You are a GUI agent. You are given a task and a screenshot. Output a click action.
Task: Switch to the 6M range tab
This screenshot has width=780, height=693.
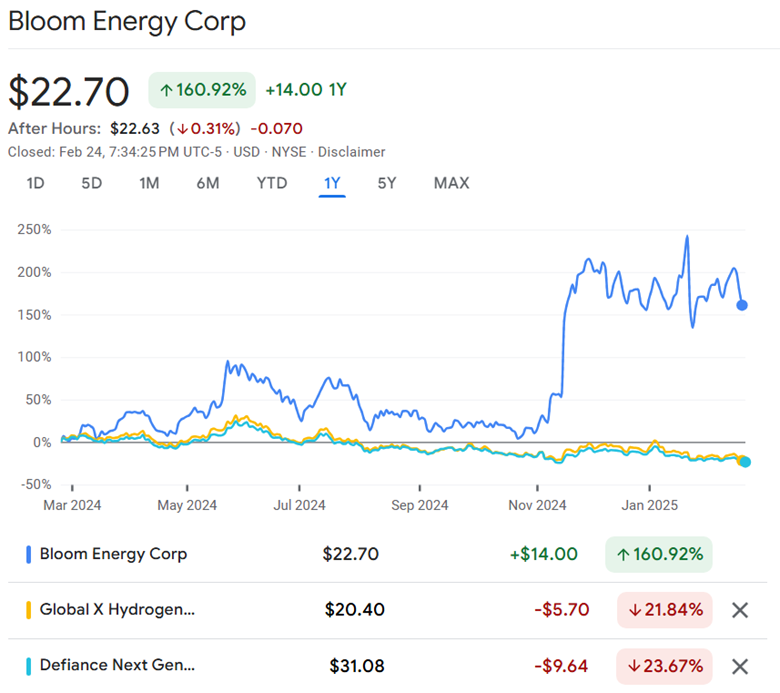pos(208,184)
